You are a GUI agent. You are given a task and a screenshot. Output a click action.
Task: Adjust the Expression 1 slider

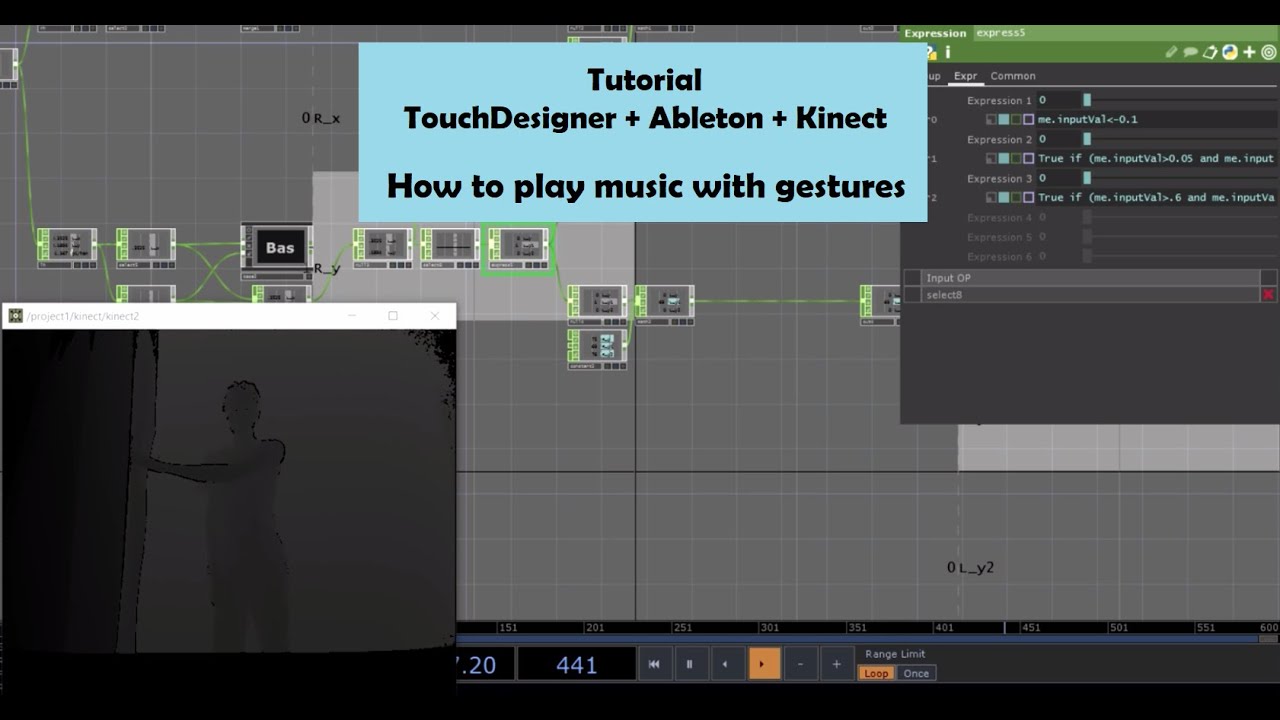pos(1180,100)
